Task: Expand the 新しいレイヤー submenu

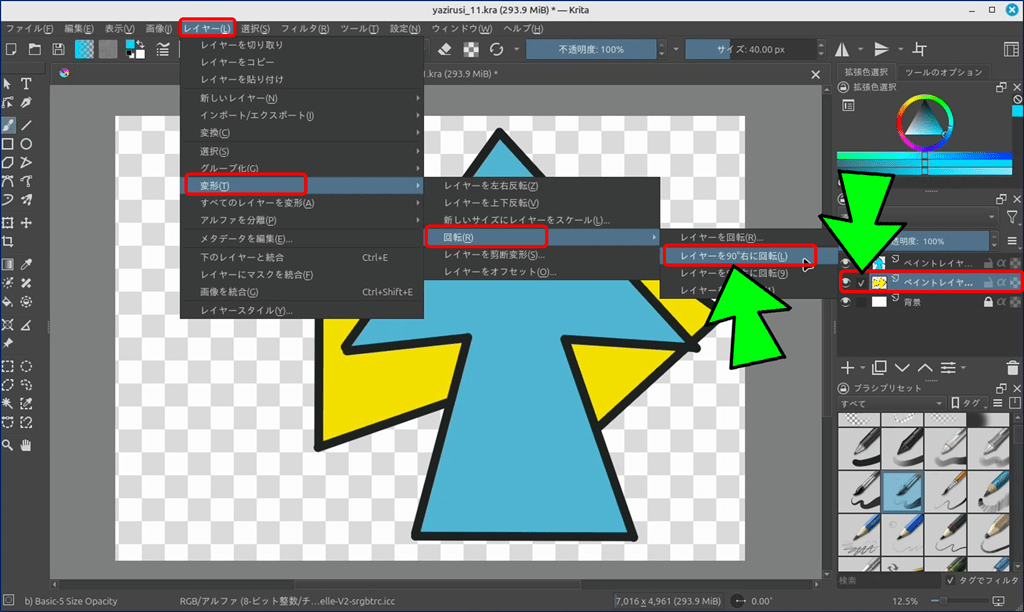Action: click(x=300, y=98)
